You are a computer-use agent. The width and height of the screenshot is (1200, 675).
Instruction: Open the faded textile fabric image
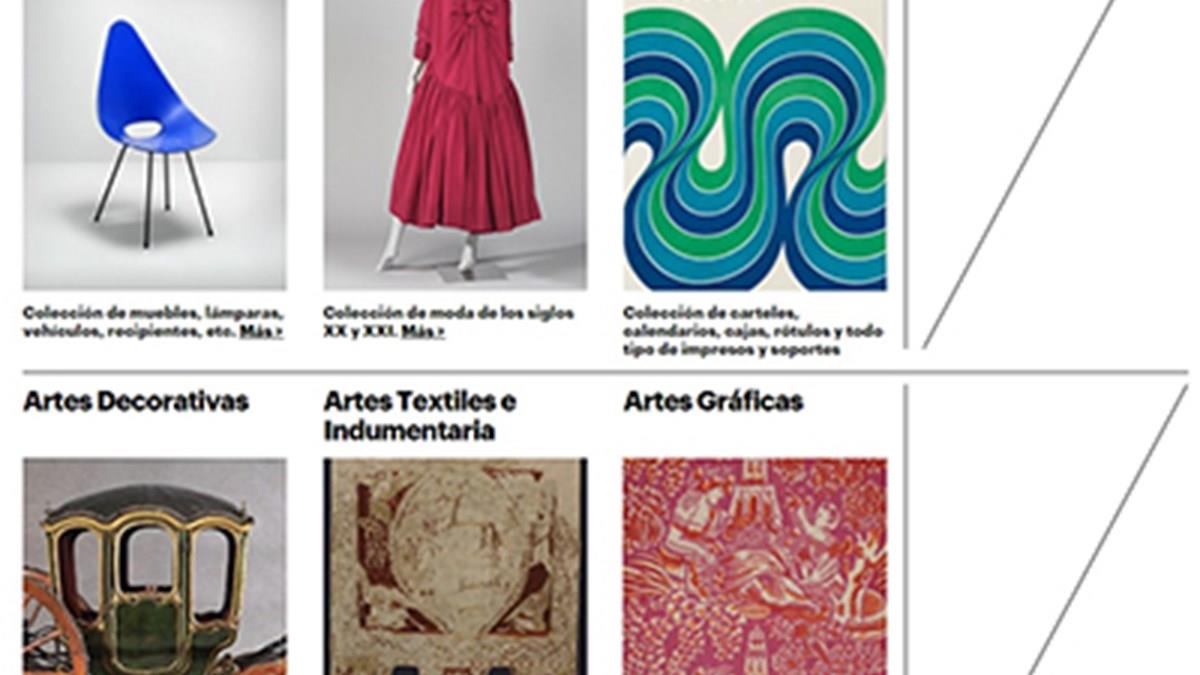[455, 567]
